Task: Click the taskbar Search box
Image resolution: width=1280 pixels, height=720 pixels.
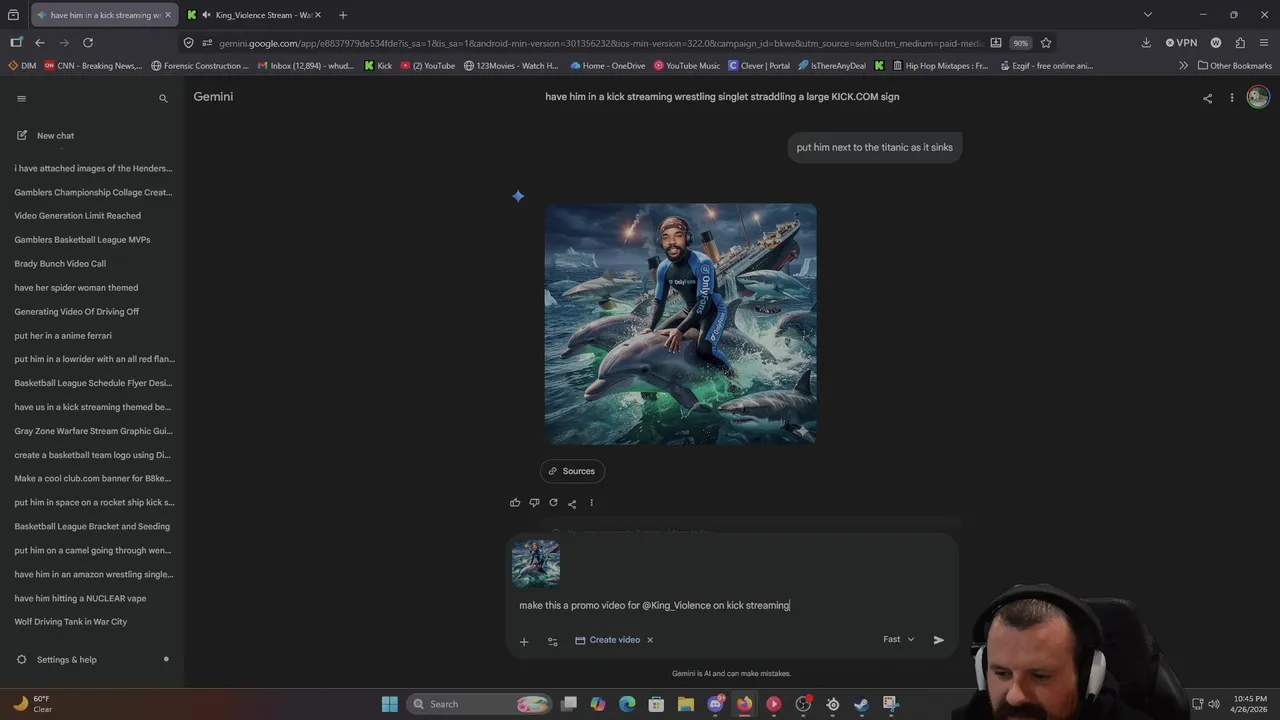Action: 480,704
